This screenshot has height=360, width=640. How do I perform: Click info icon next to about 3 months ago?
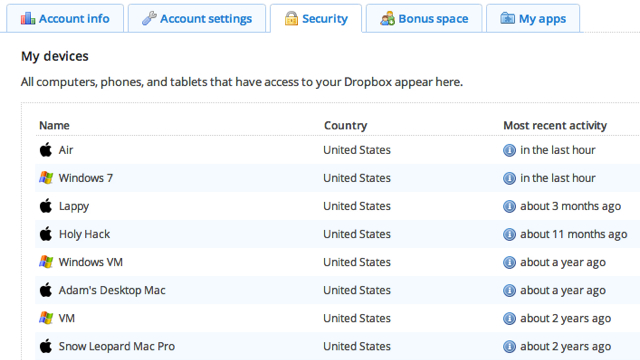click(x=509, y=207)
